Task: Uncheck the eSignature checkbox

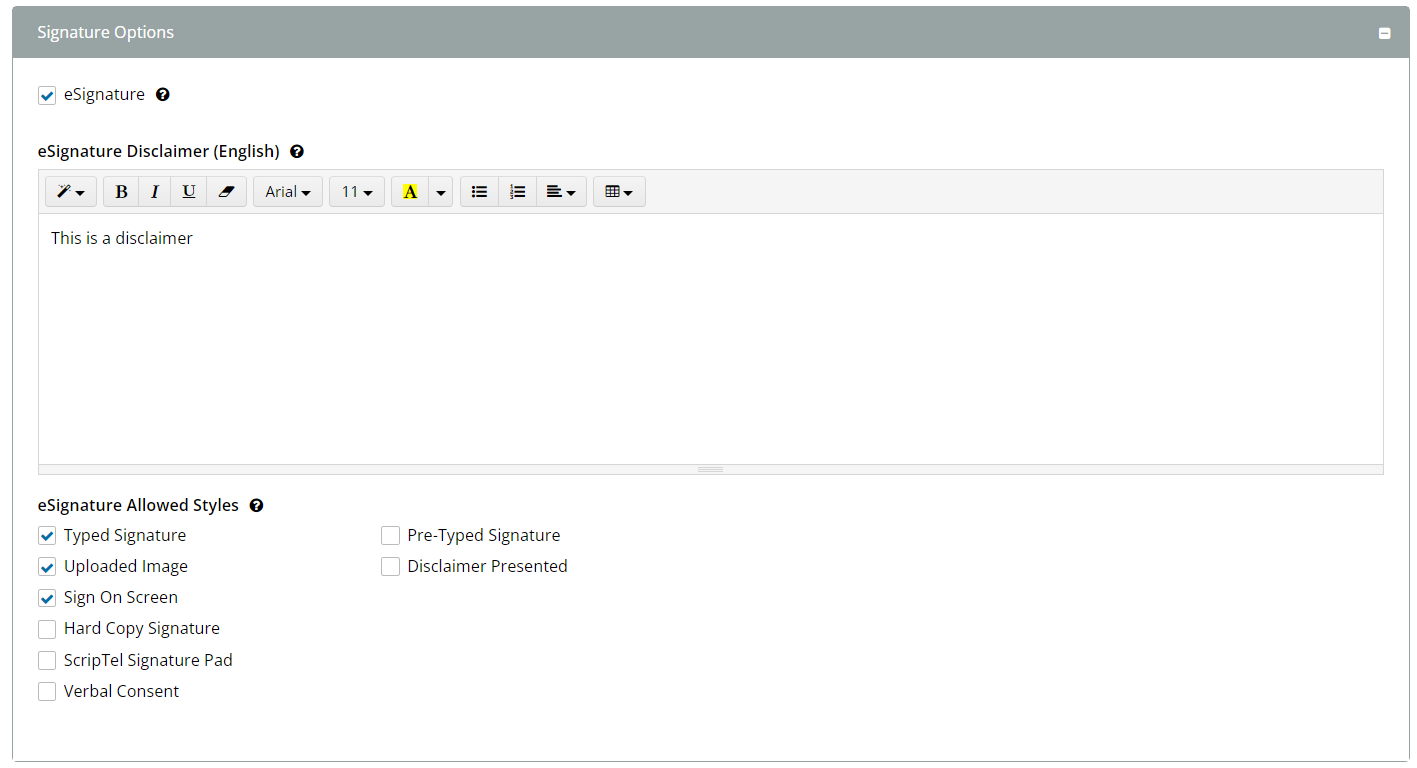Action: click(47, 96)
